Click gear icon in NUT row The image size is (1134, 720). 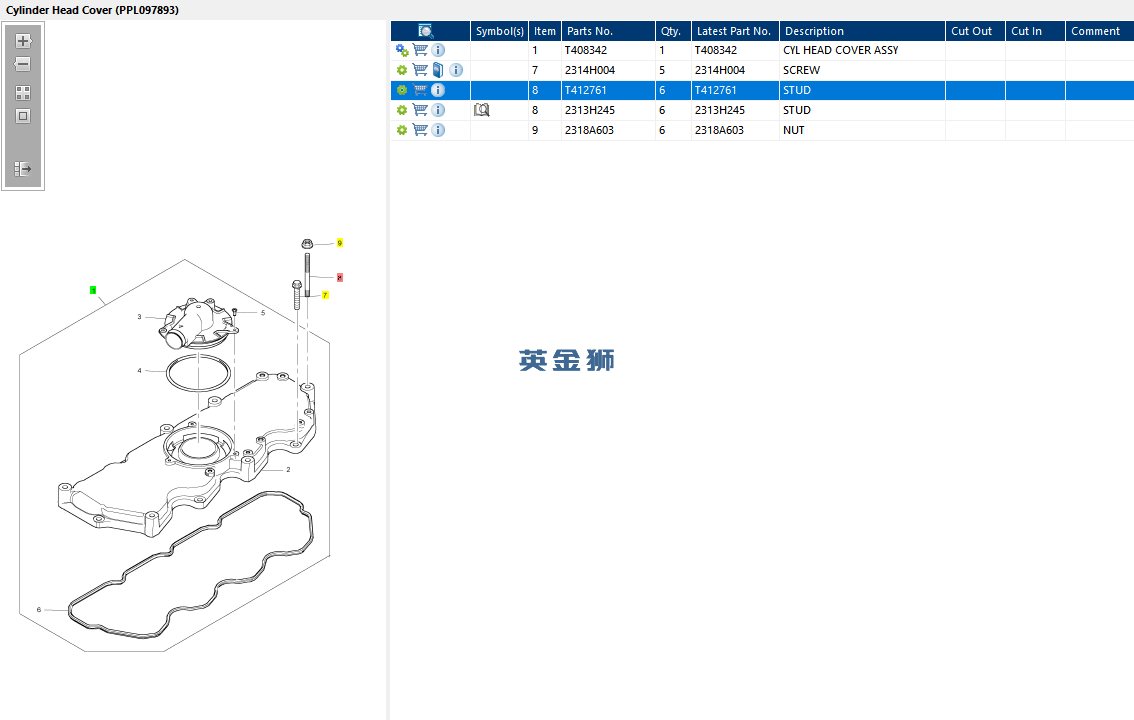402,130
